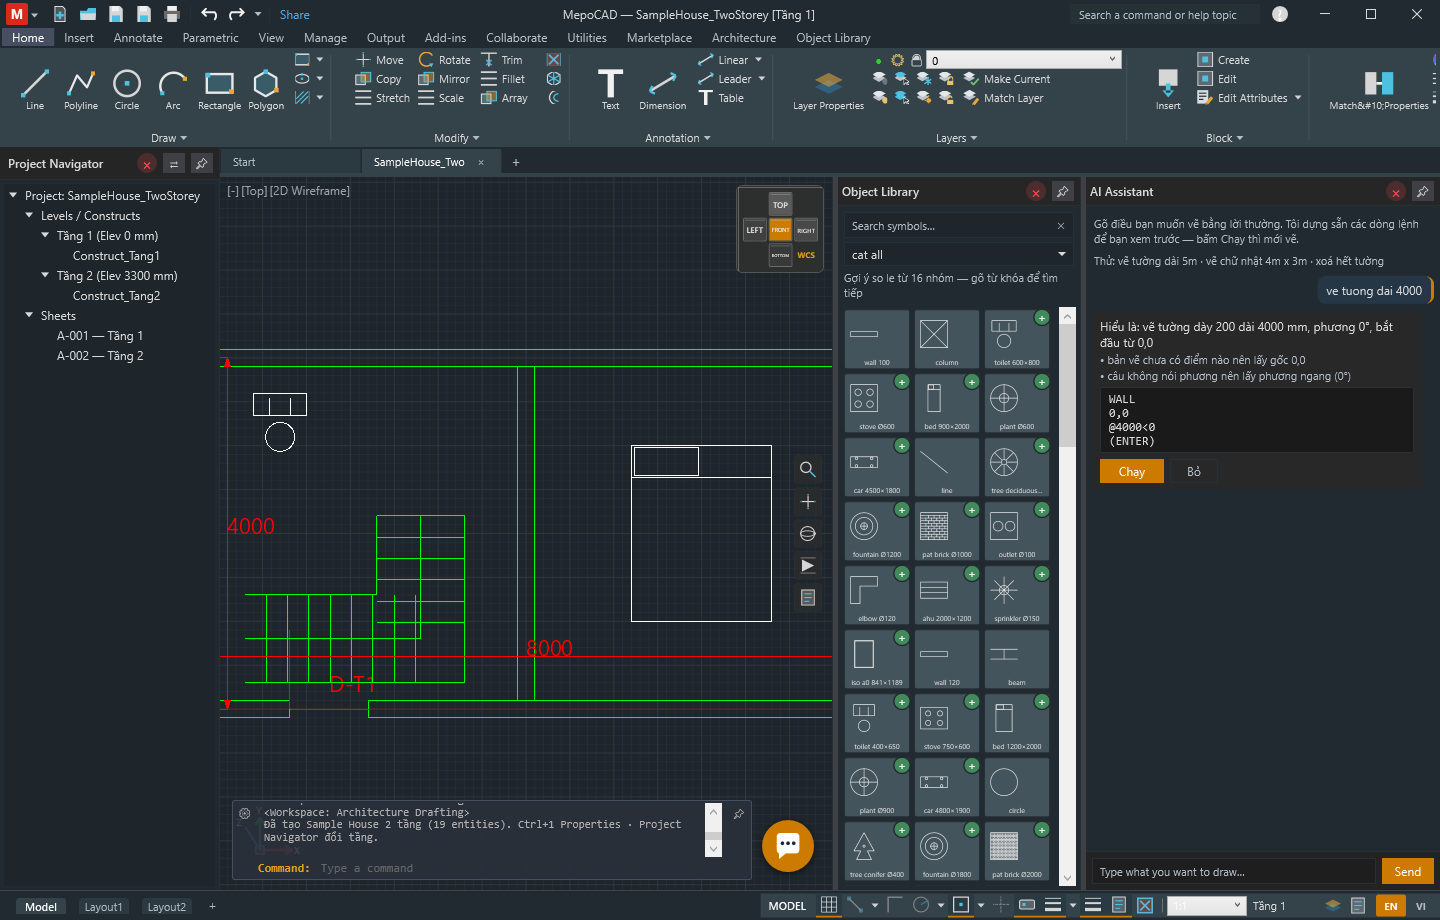Click the Trim tool
This screenshot has height=920, width=1440.
click(502, 60)
